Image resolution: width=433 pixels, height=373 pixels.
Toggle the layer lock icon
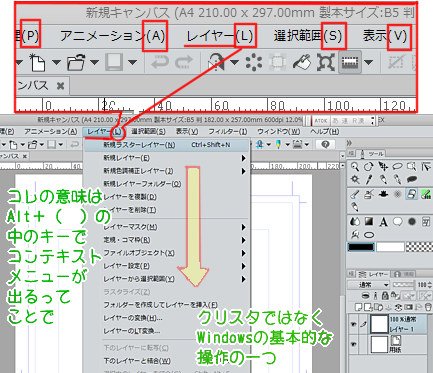(385, 295)
